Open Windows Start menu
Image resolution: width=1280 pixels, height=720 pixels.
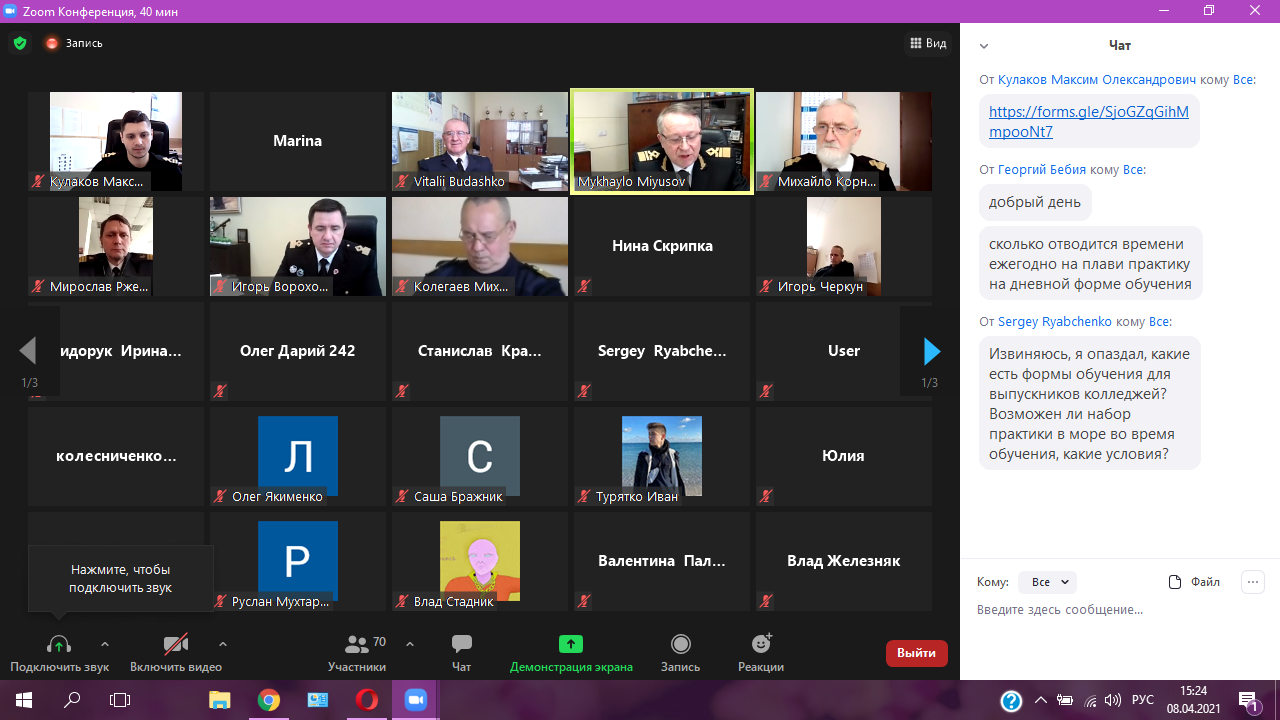[24, 700]
